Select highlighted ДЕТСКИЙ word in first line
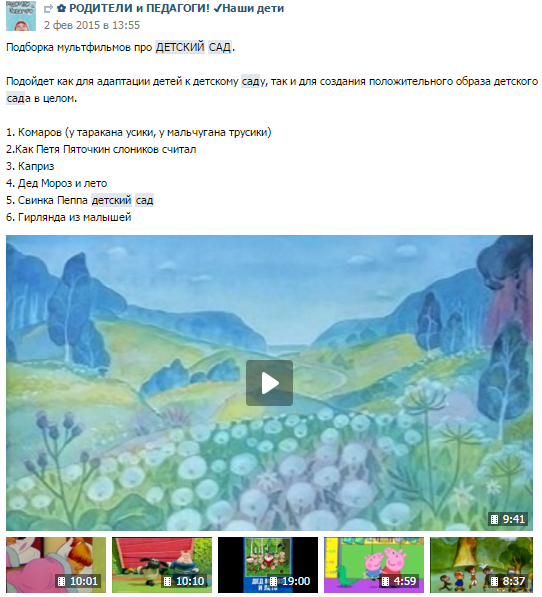542x597 pixels. pyautogui.click(x=180, y=48)
